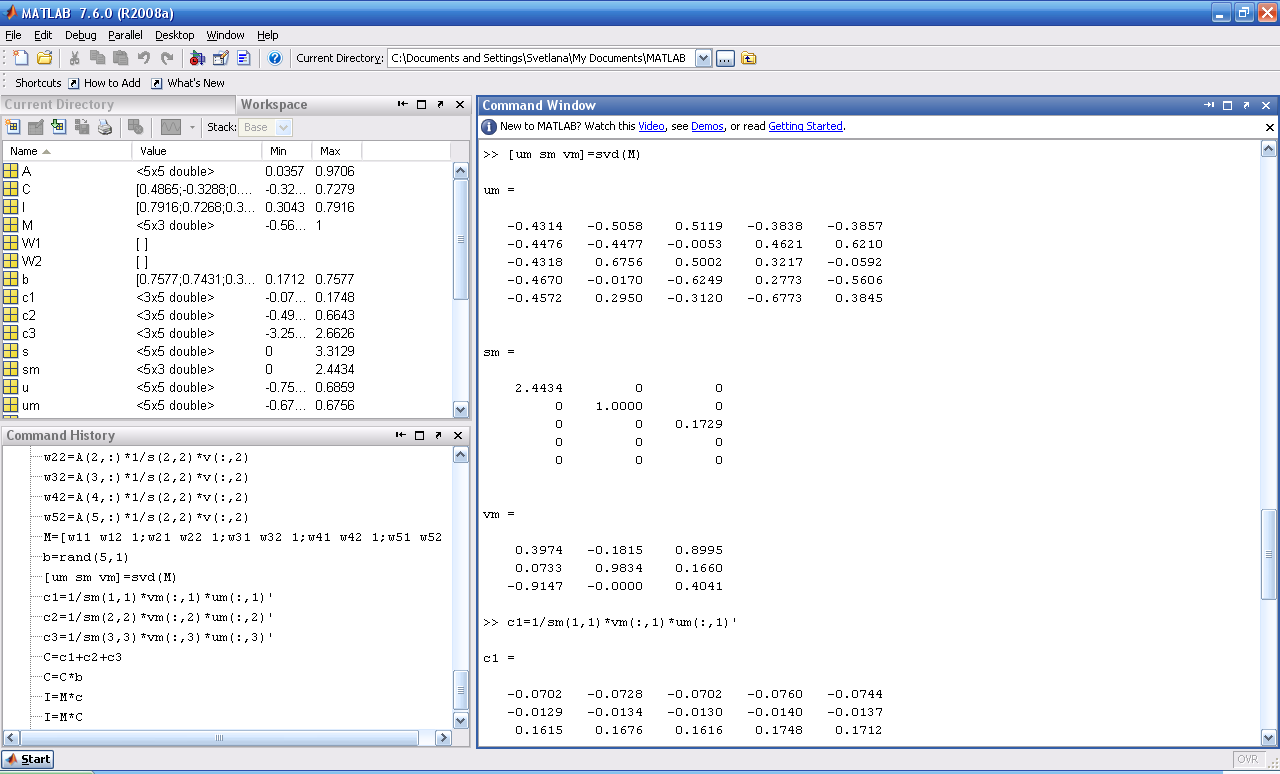Undock the Workspace panel
Screen dimensions: 1280x774
pos(441,104)
